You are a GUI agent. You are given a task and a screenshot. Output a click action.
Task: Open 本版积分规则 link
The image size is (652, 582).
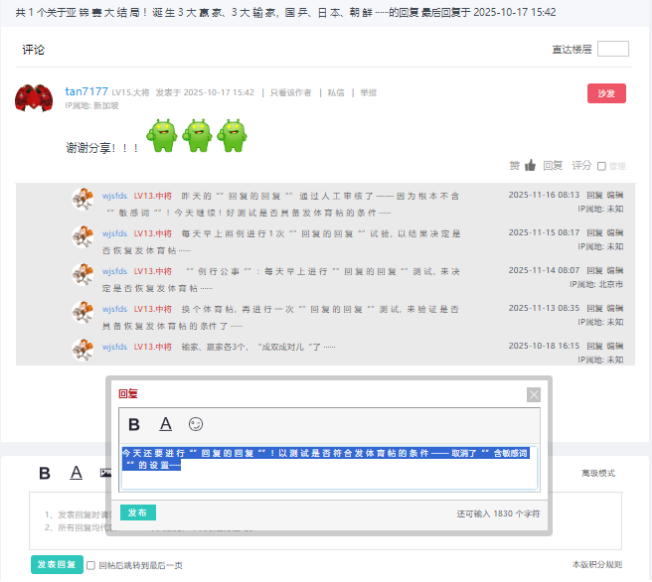(x=596, y=566)
